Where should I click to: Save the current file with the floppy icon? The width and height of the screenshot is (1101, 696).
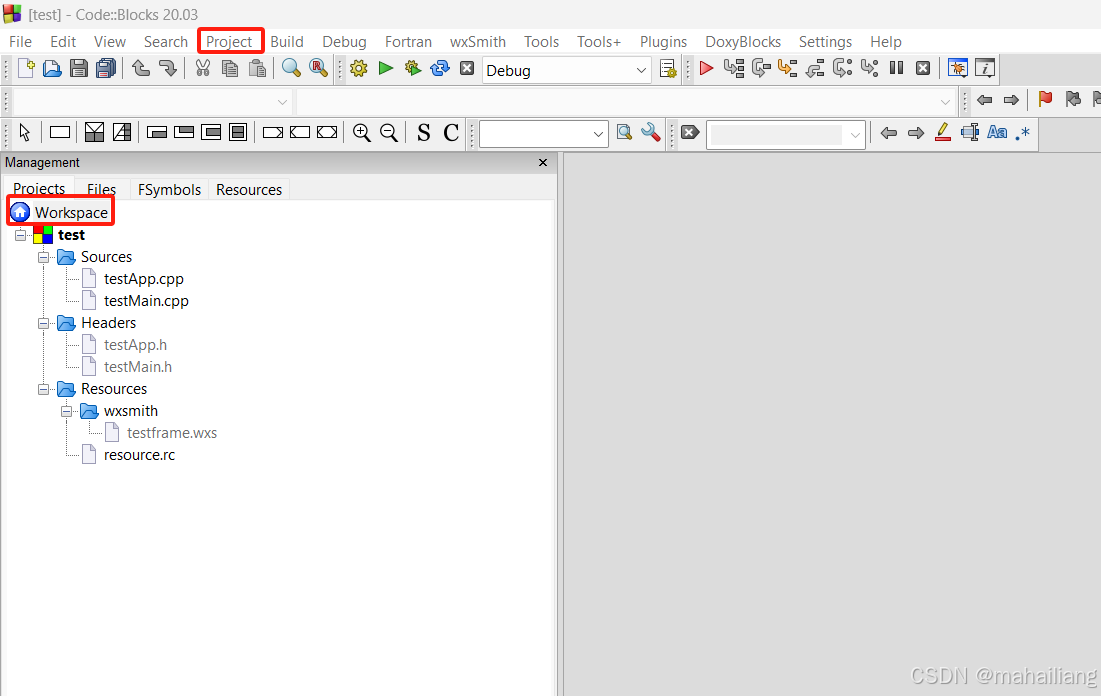pyautogui.click(x=79, y=68)
